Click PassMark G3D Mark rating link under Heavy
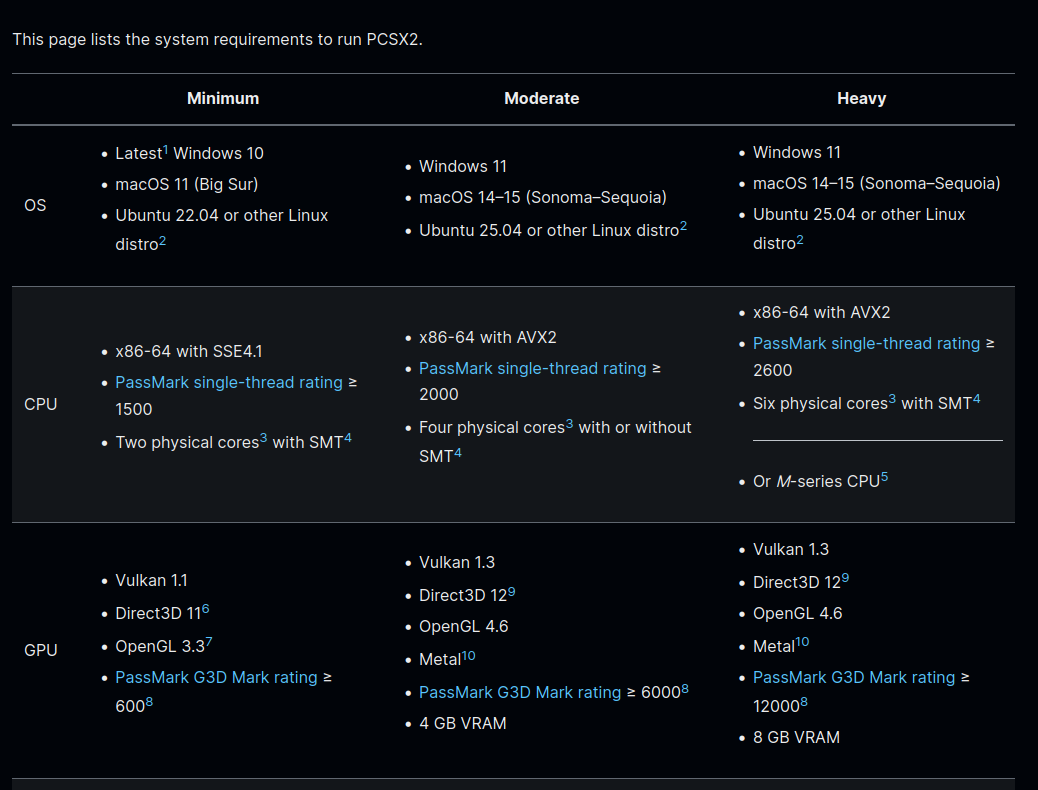Screen dimensions: 1038x790 (x=854, y=677)
